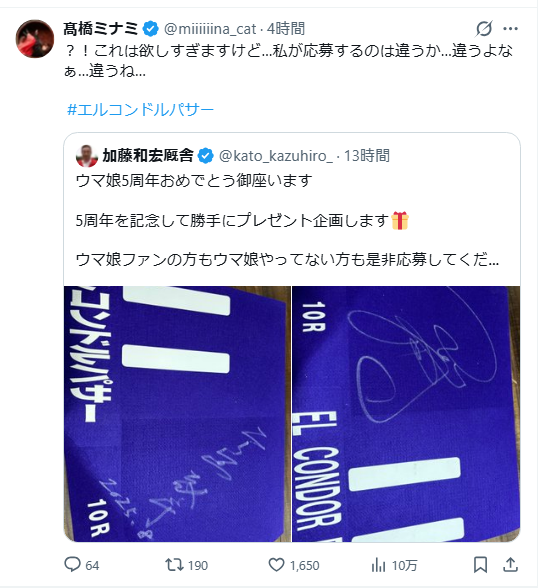View post analytics showing 10万

(378, 565)
